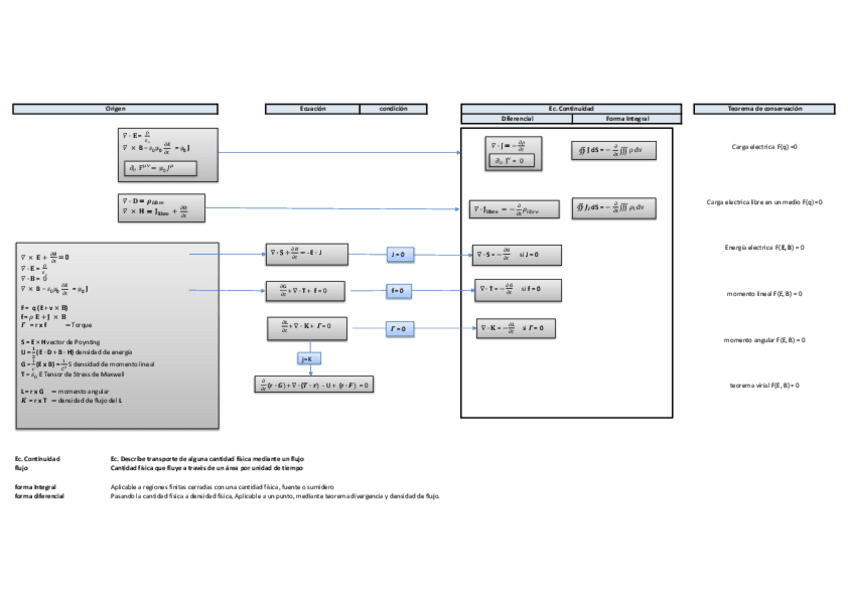Image resolution: width=848 pixels, height=599 pixels.
Task: Click the "L = r x G = momento angular" line
Action: point(65,391)
